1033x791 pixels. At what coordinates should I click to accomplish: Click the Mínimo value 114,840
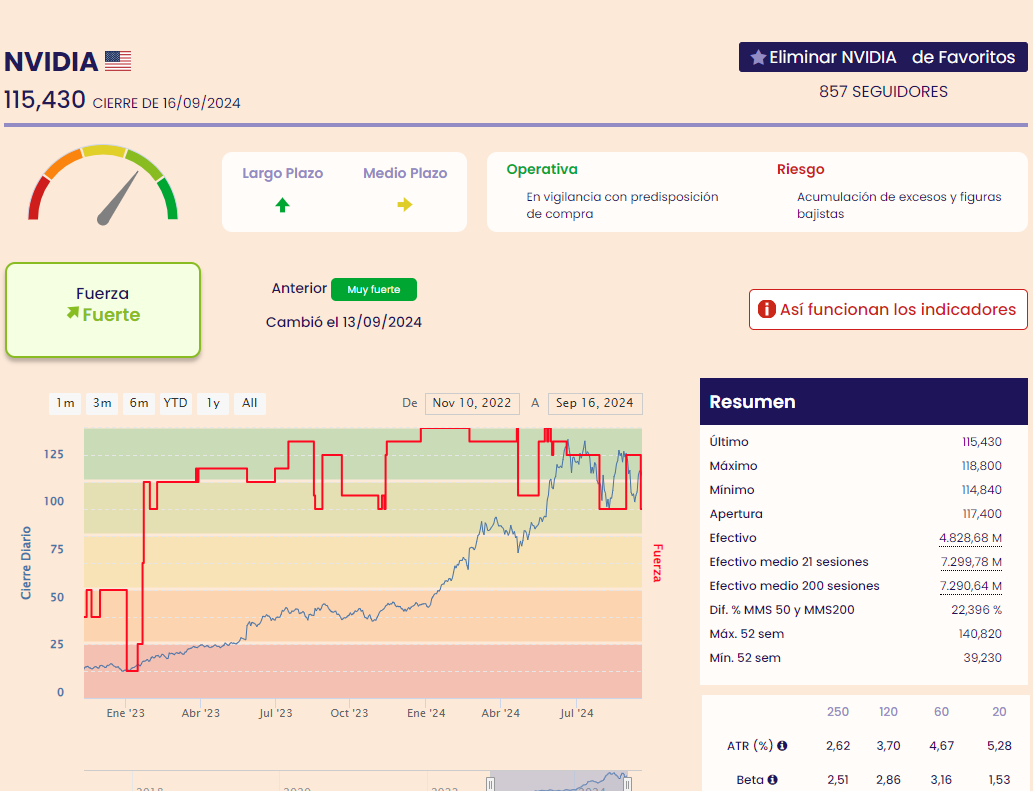(x=982, y=490)
